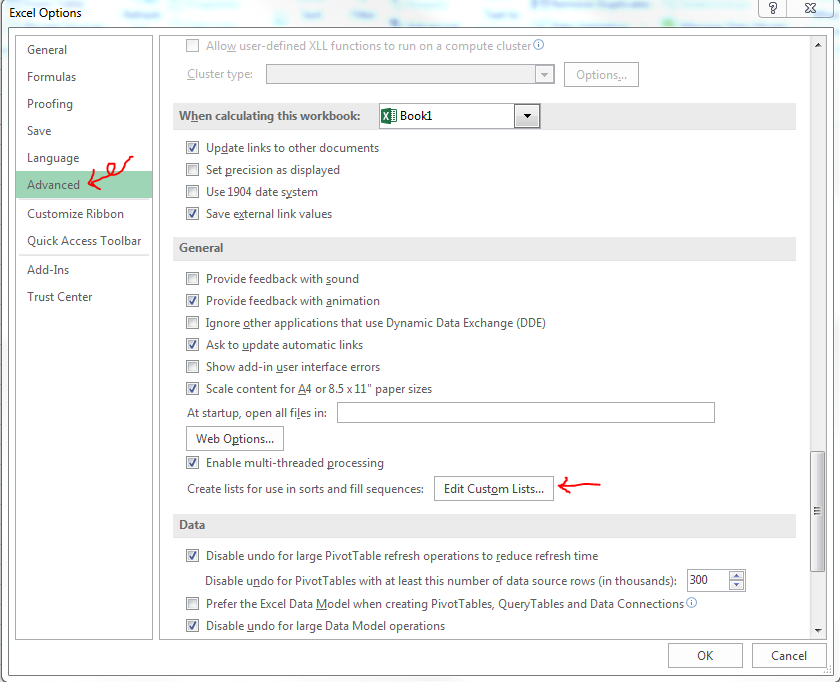Open the Formulas options category
The height and width of the screenshot is (682, 840).
click(51, 77)
